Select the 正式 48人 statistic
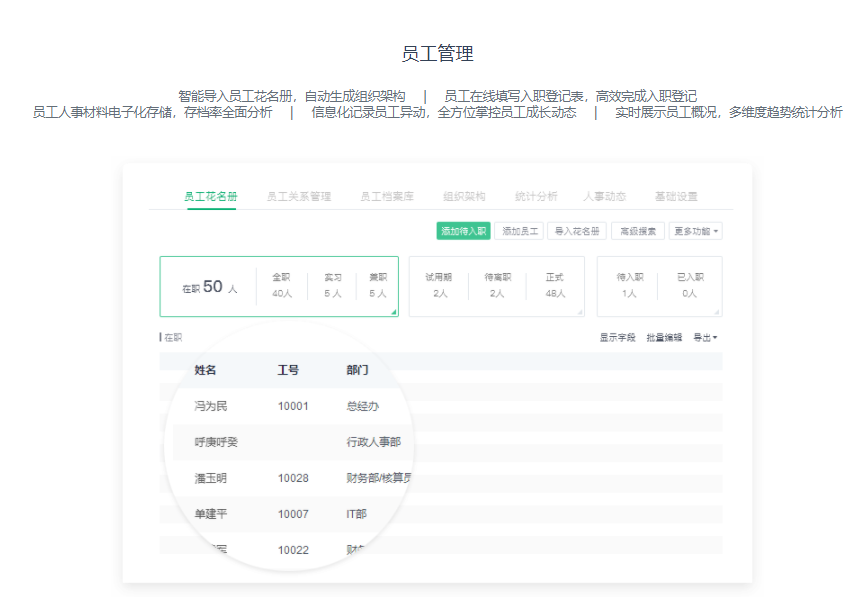This screenshot has width=853, height=597. point(555,286)
